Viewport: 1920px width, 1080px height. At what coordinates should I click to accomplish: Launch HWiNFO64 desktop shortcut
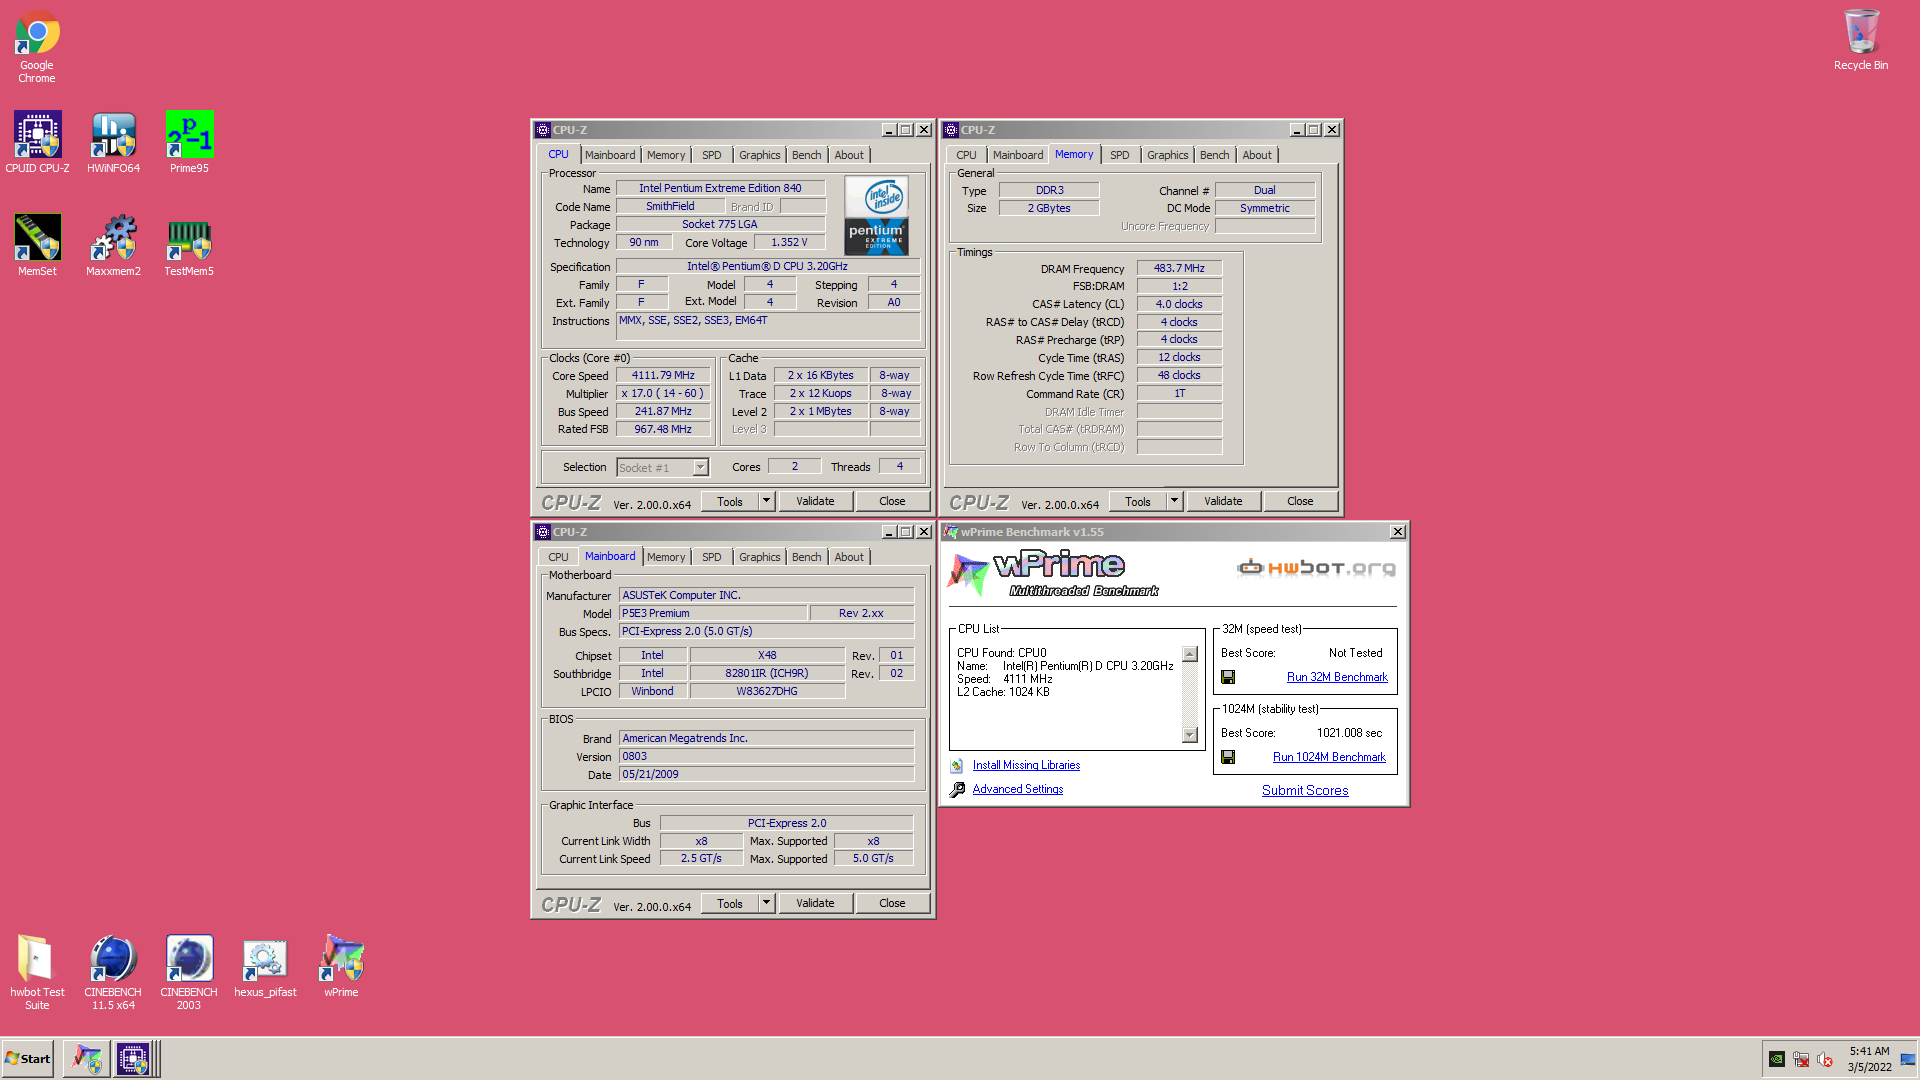click(x=113, y=142)
